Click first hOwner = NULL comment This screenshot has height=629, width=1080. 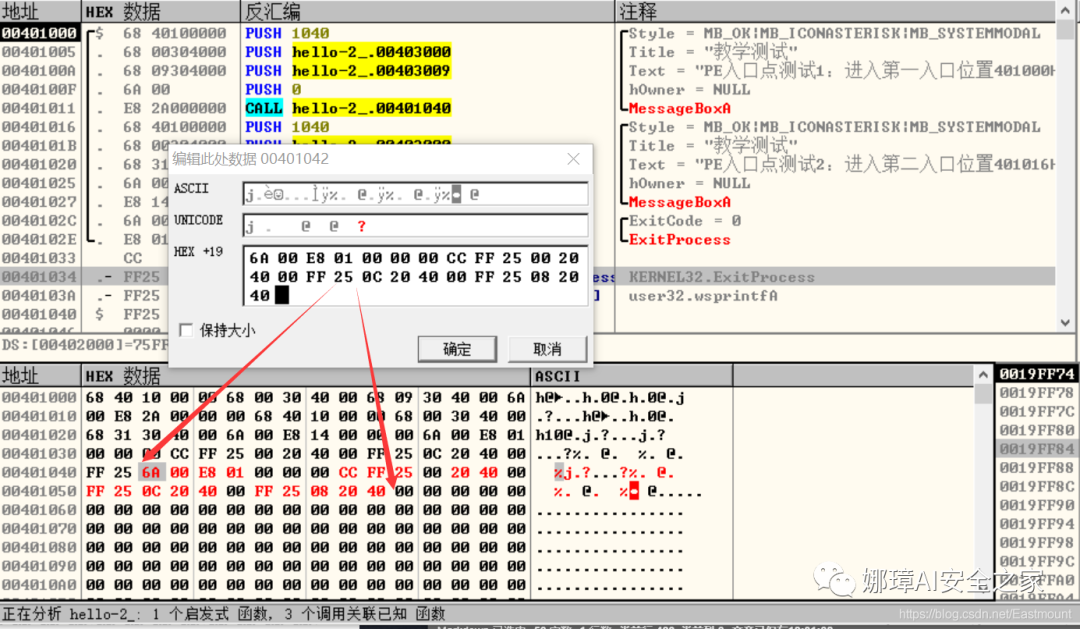689,90
